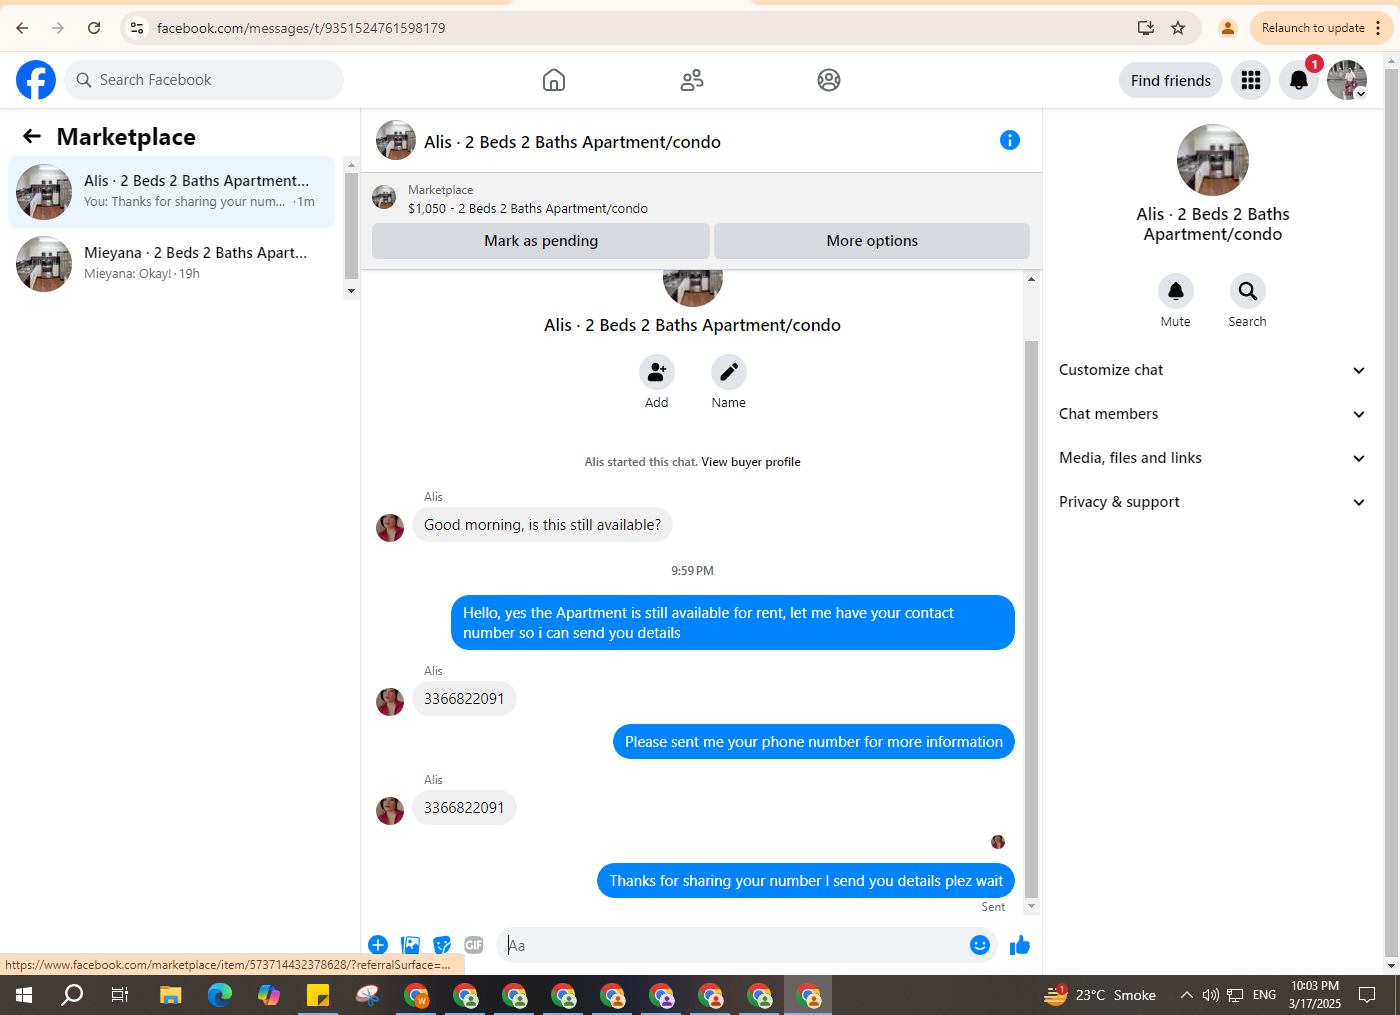Select the Mieyana conversation in the list
The width and height of the screenshot is (1400, 1015).
pyautogui.click(x=172, y=264)
